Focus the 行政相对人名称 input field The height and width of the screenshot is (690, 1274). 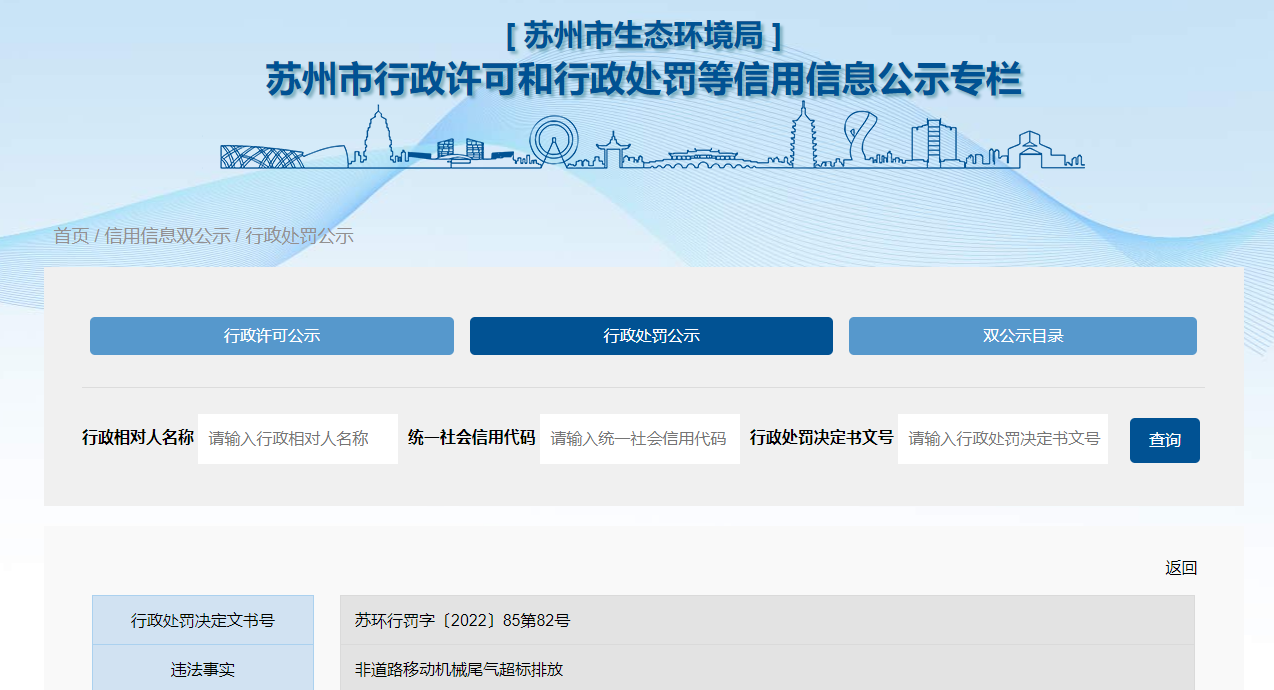[x=298, y=439]
